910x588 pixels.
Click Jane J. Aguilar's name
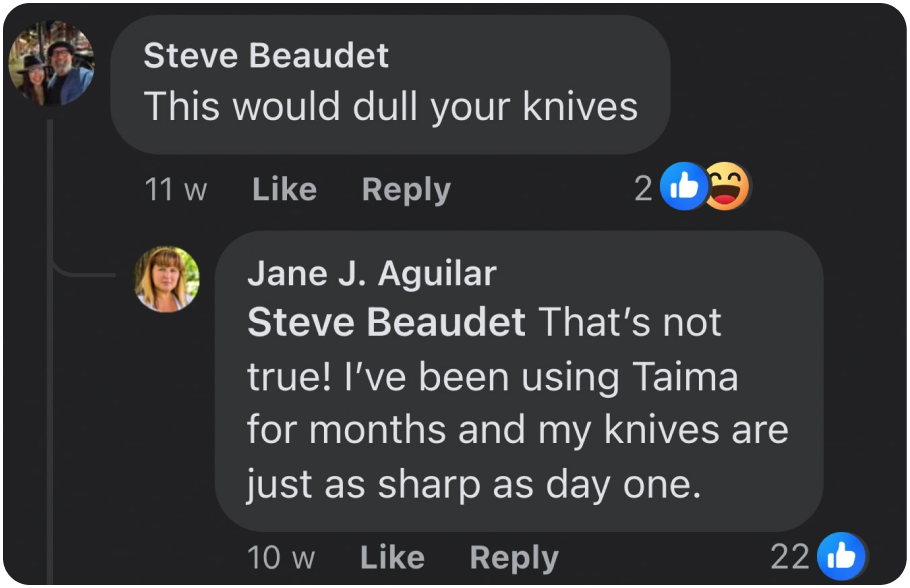[372, 273]
